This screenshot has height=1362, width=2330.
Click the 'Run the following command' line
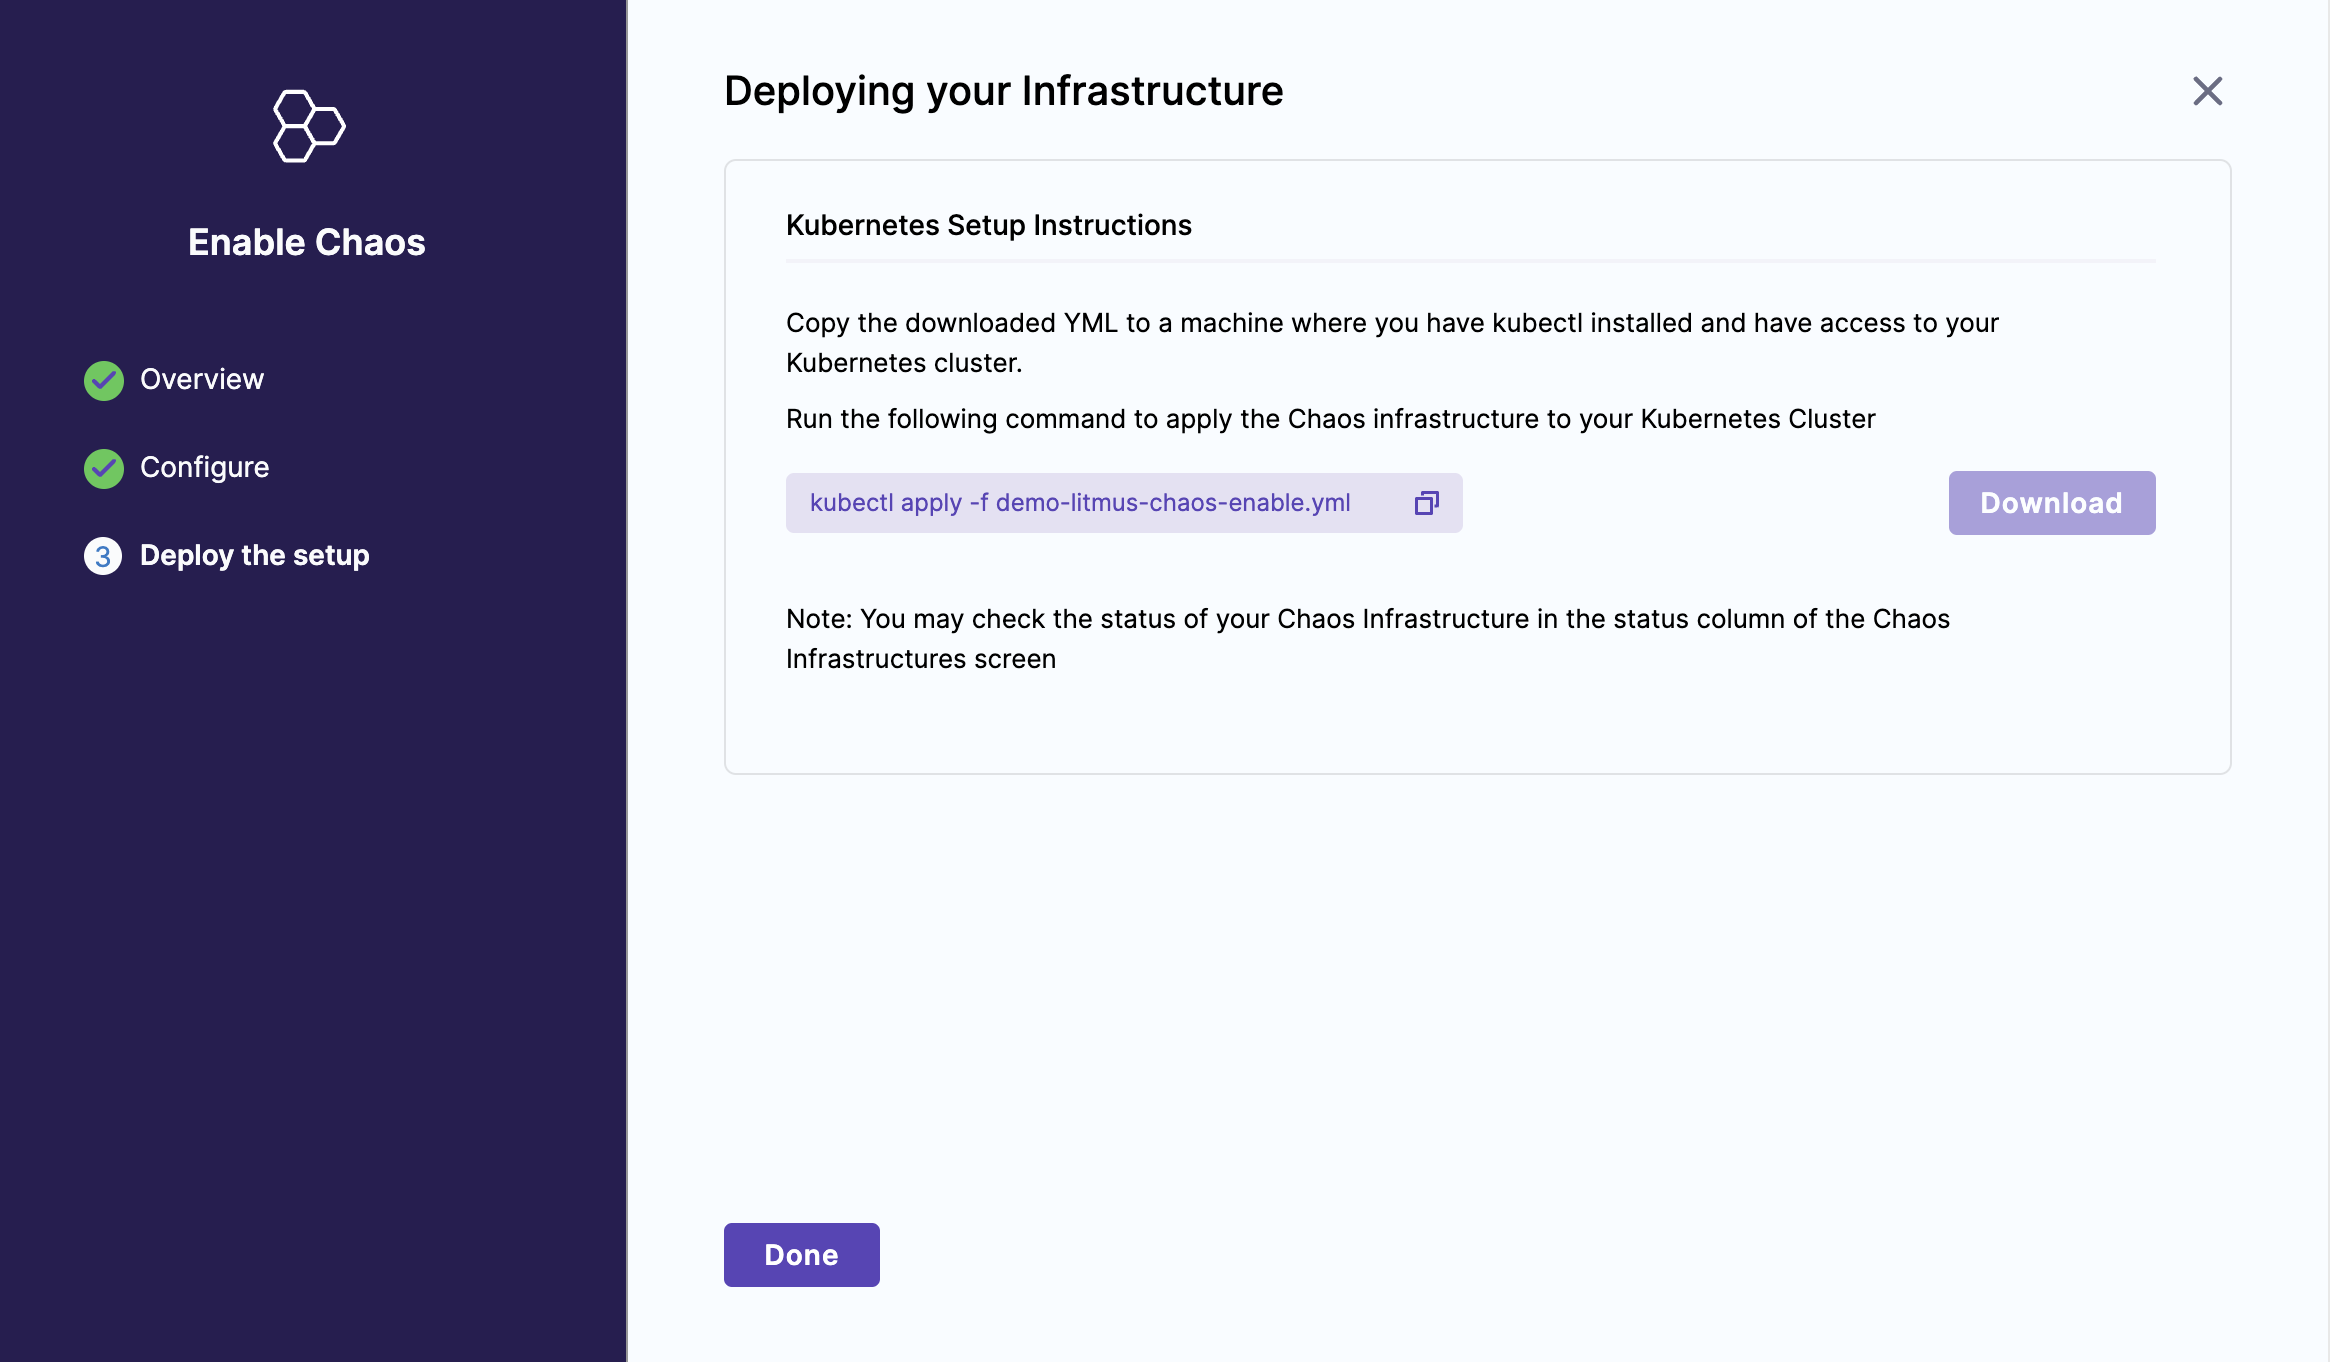[1330, 419]
